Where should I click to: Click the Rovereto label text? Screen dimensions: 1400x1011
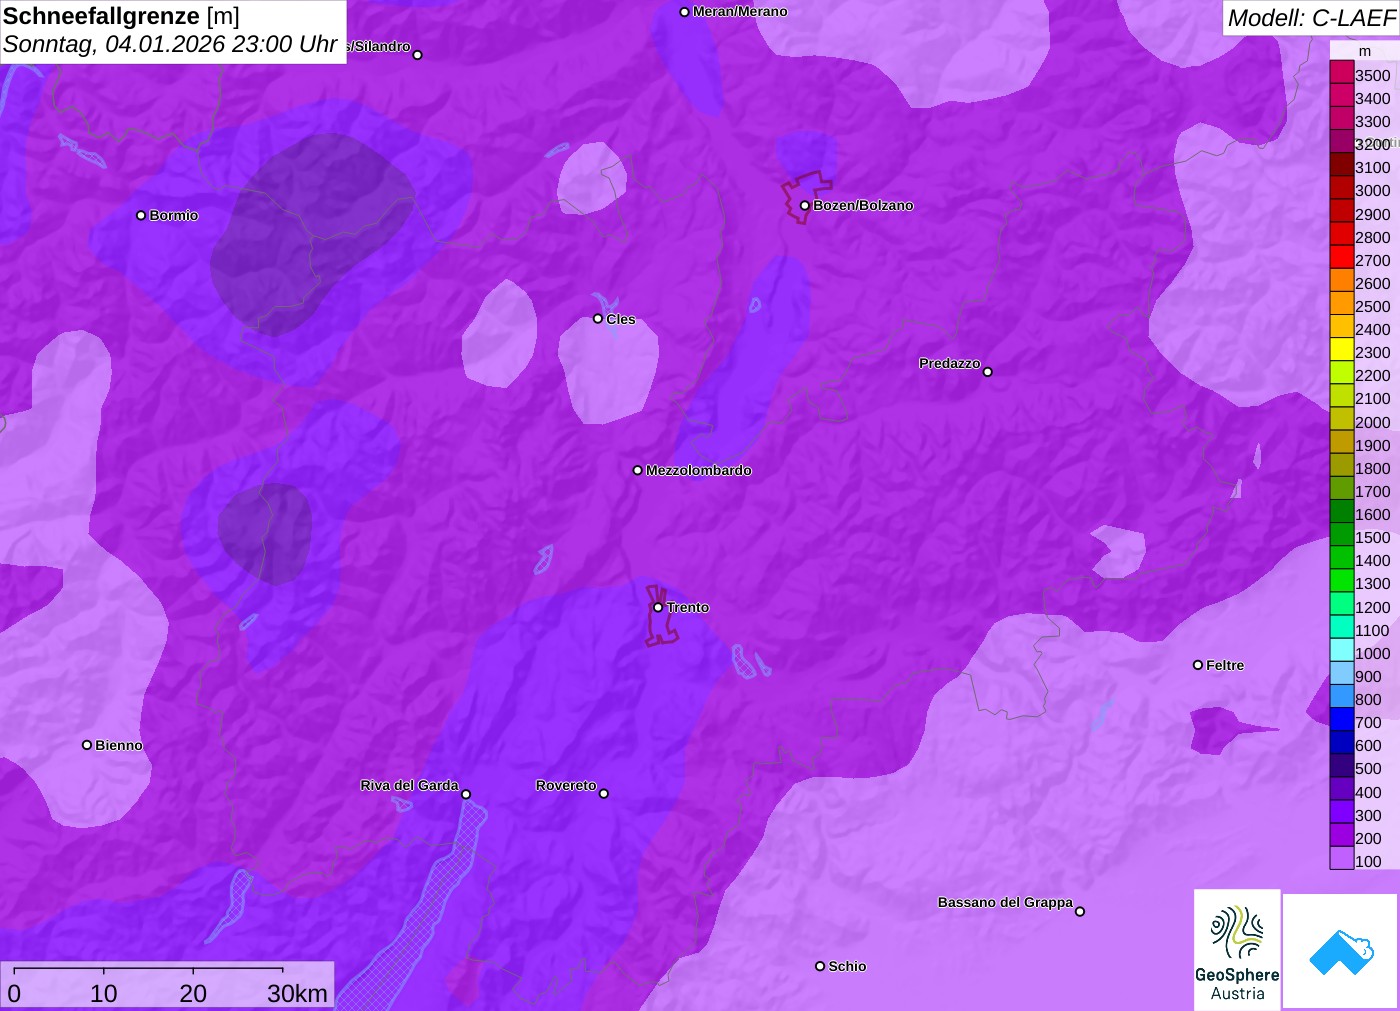coord(566,785)
